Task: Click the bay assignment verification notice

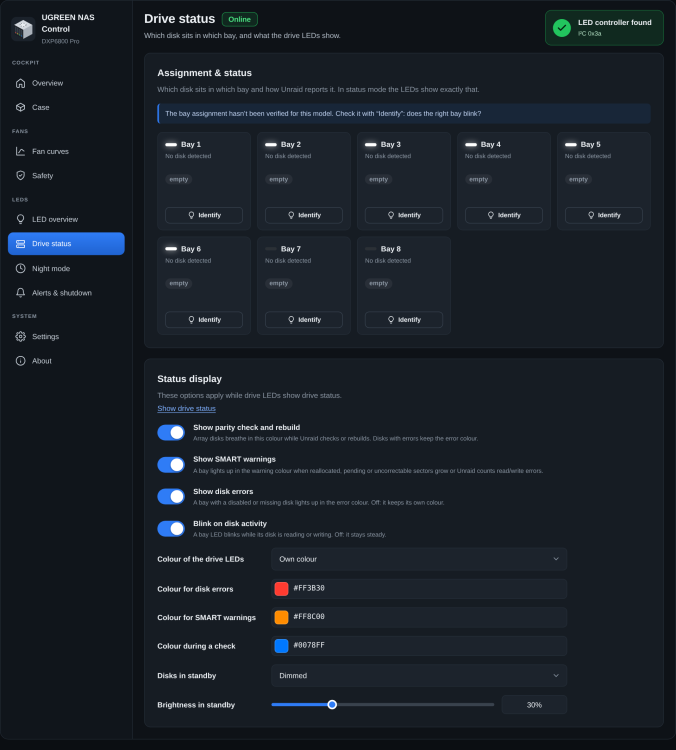Action: 404,114
